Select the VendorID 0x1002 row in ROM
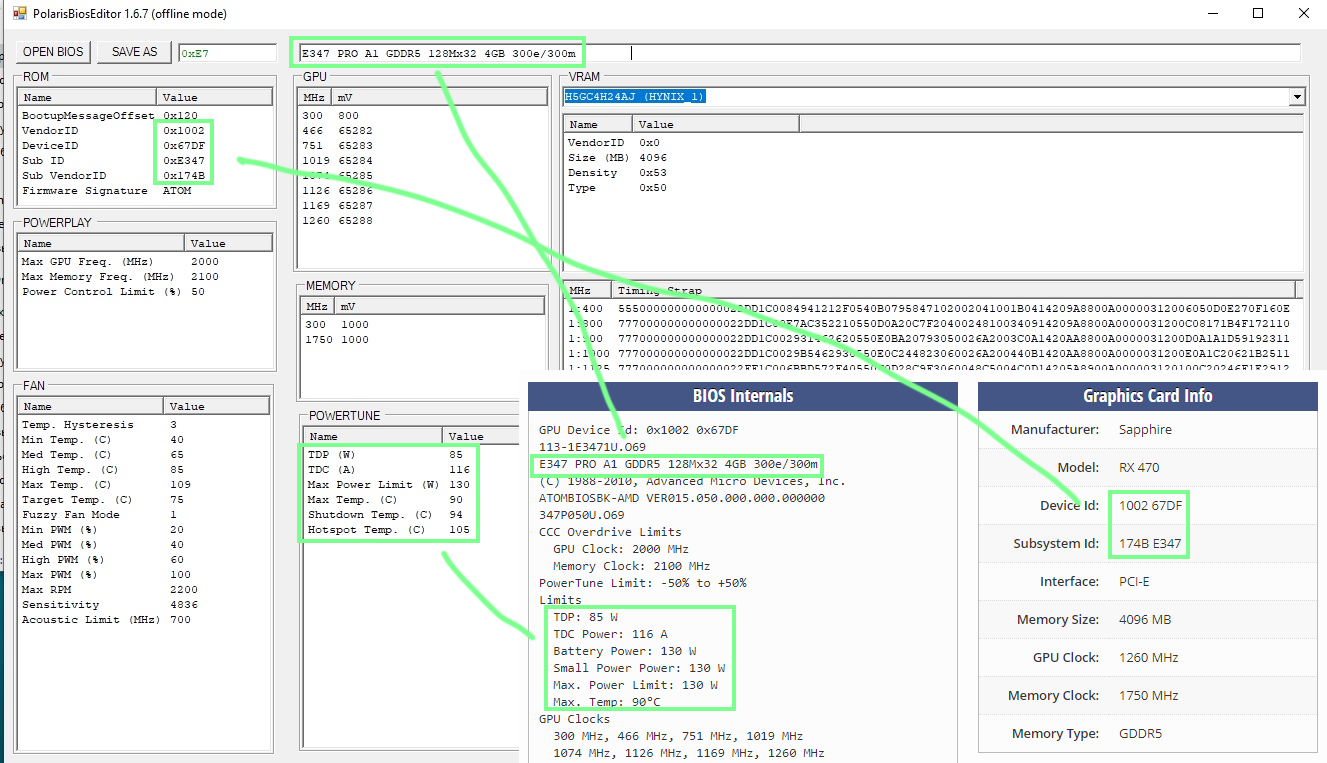The width and height of the screenshot is (1327, 763). click(x=145, y=131)
